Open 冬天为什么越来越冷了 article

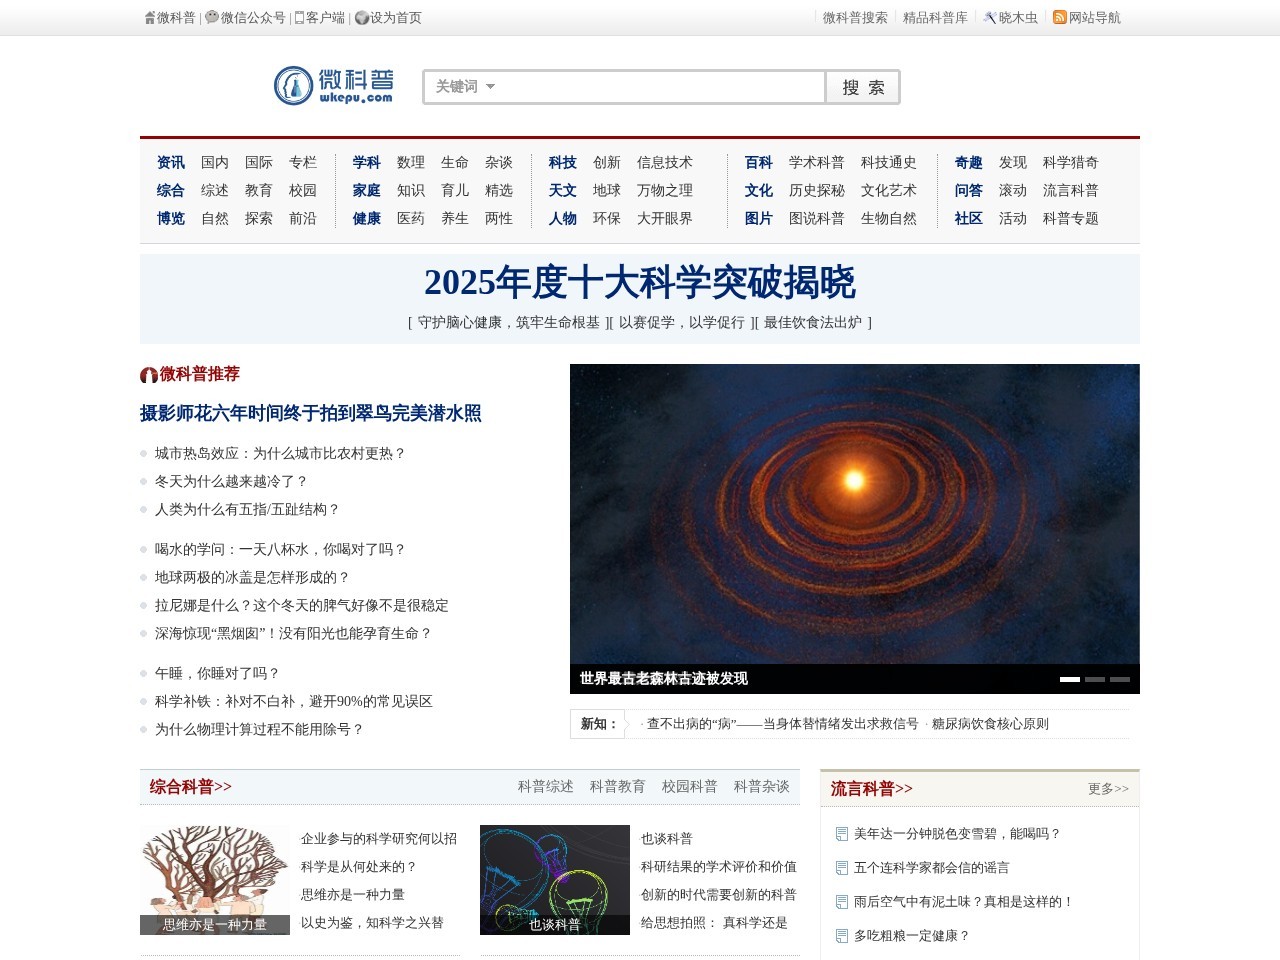click(231, 481)
